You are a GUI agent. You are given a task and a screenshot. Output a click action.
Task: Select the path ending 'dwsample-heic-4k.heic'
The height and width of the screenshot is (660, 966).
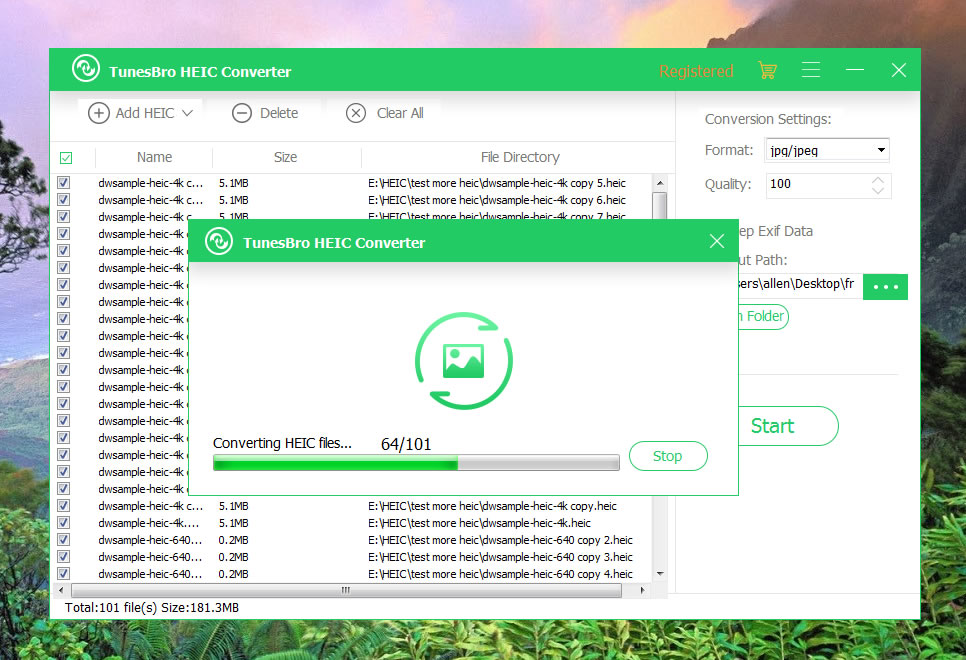click(x=479, y=523)
